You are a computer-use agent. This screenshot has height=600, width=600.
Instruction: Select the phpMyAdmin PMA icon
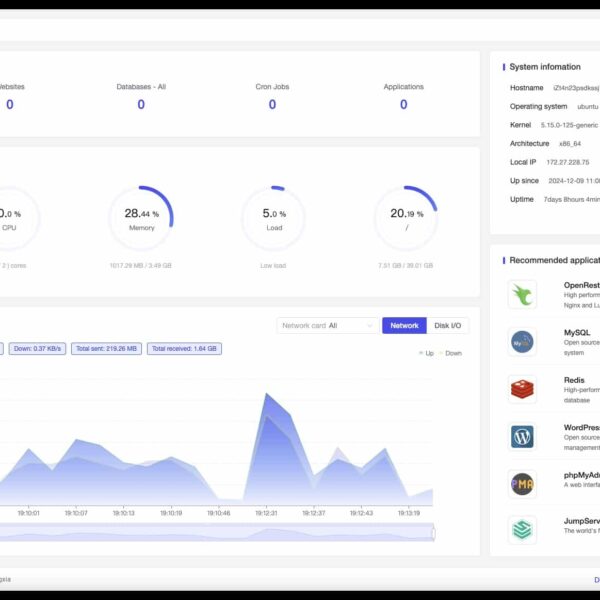click(522, 484)
